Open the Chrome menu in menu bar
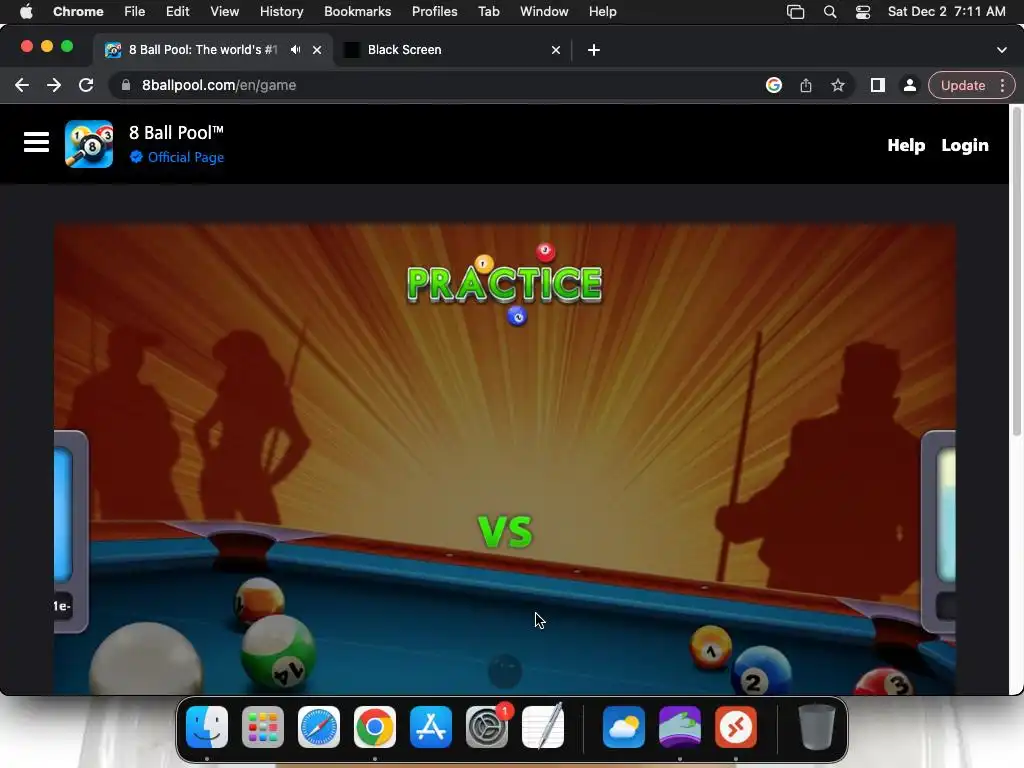Viewport: 1024px width, 768px height. coord(78,11)
